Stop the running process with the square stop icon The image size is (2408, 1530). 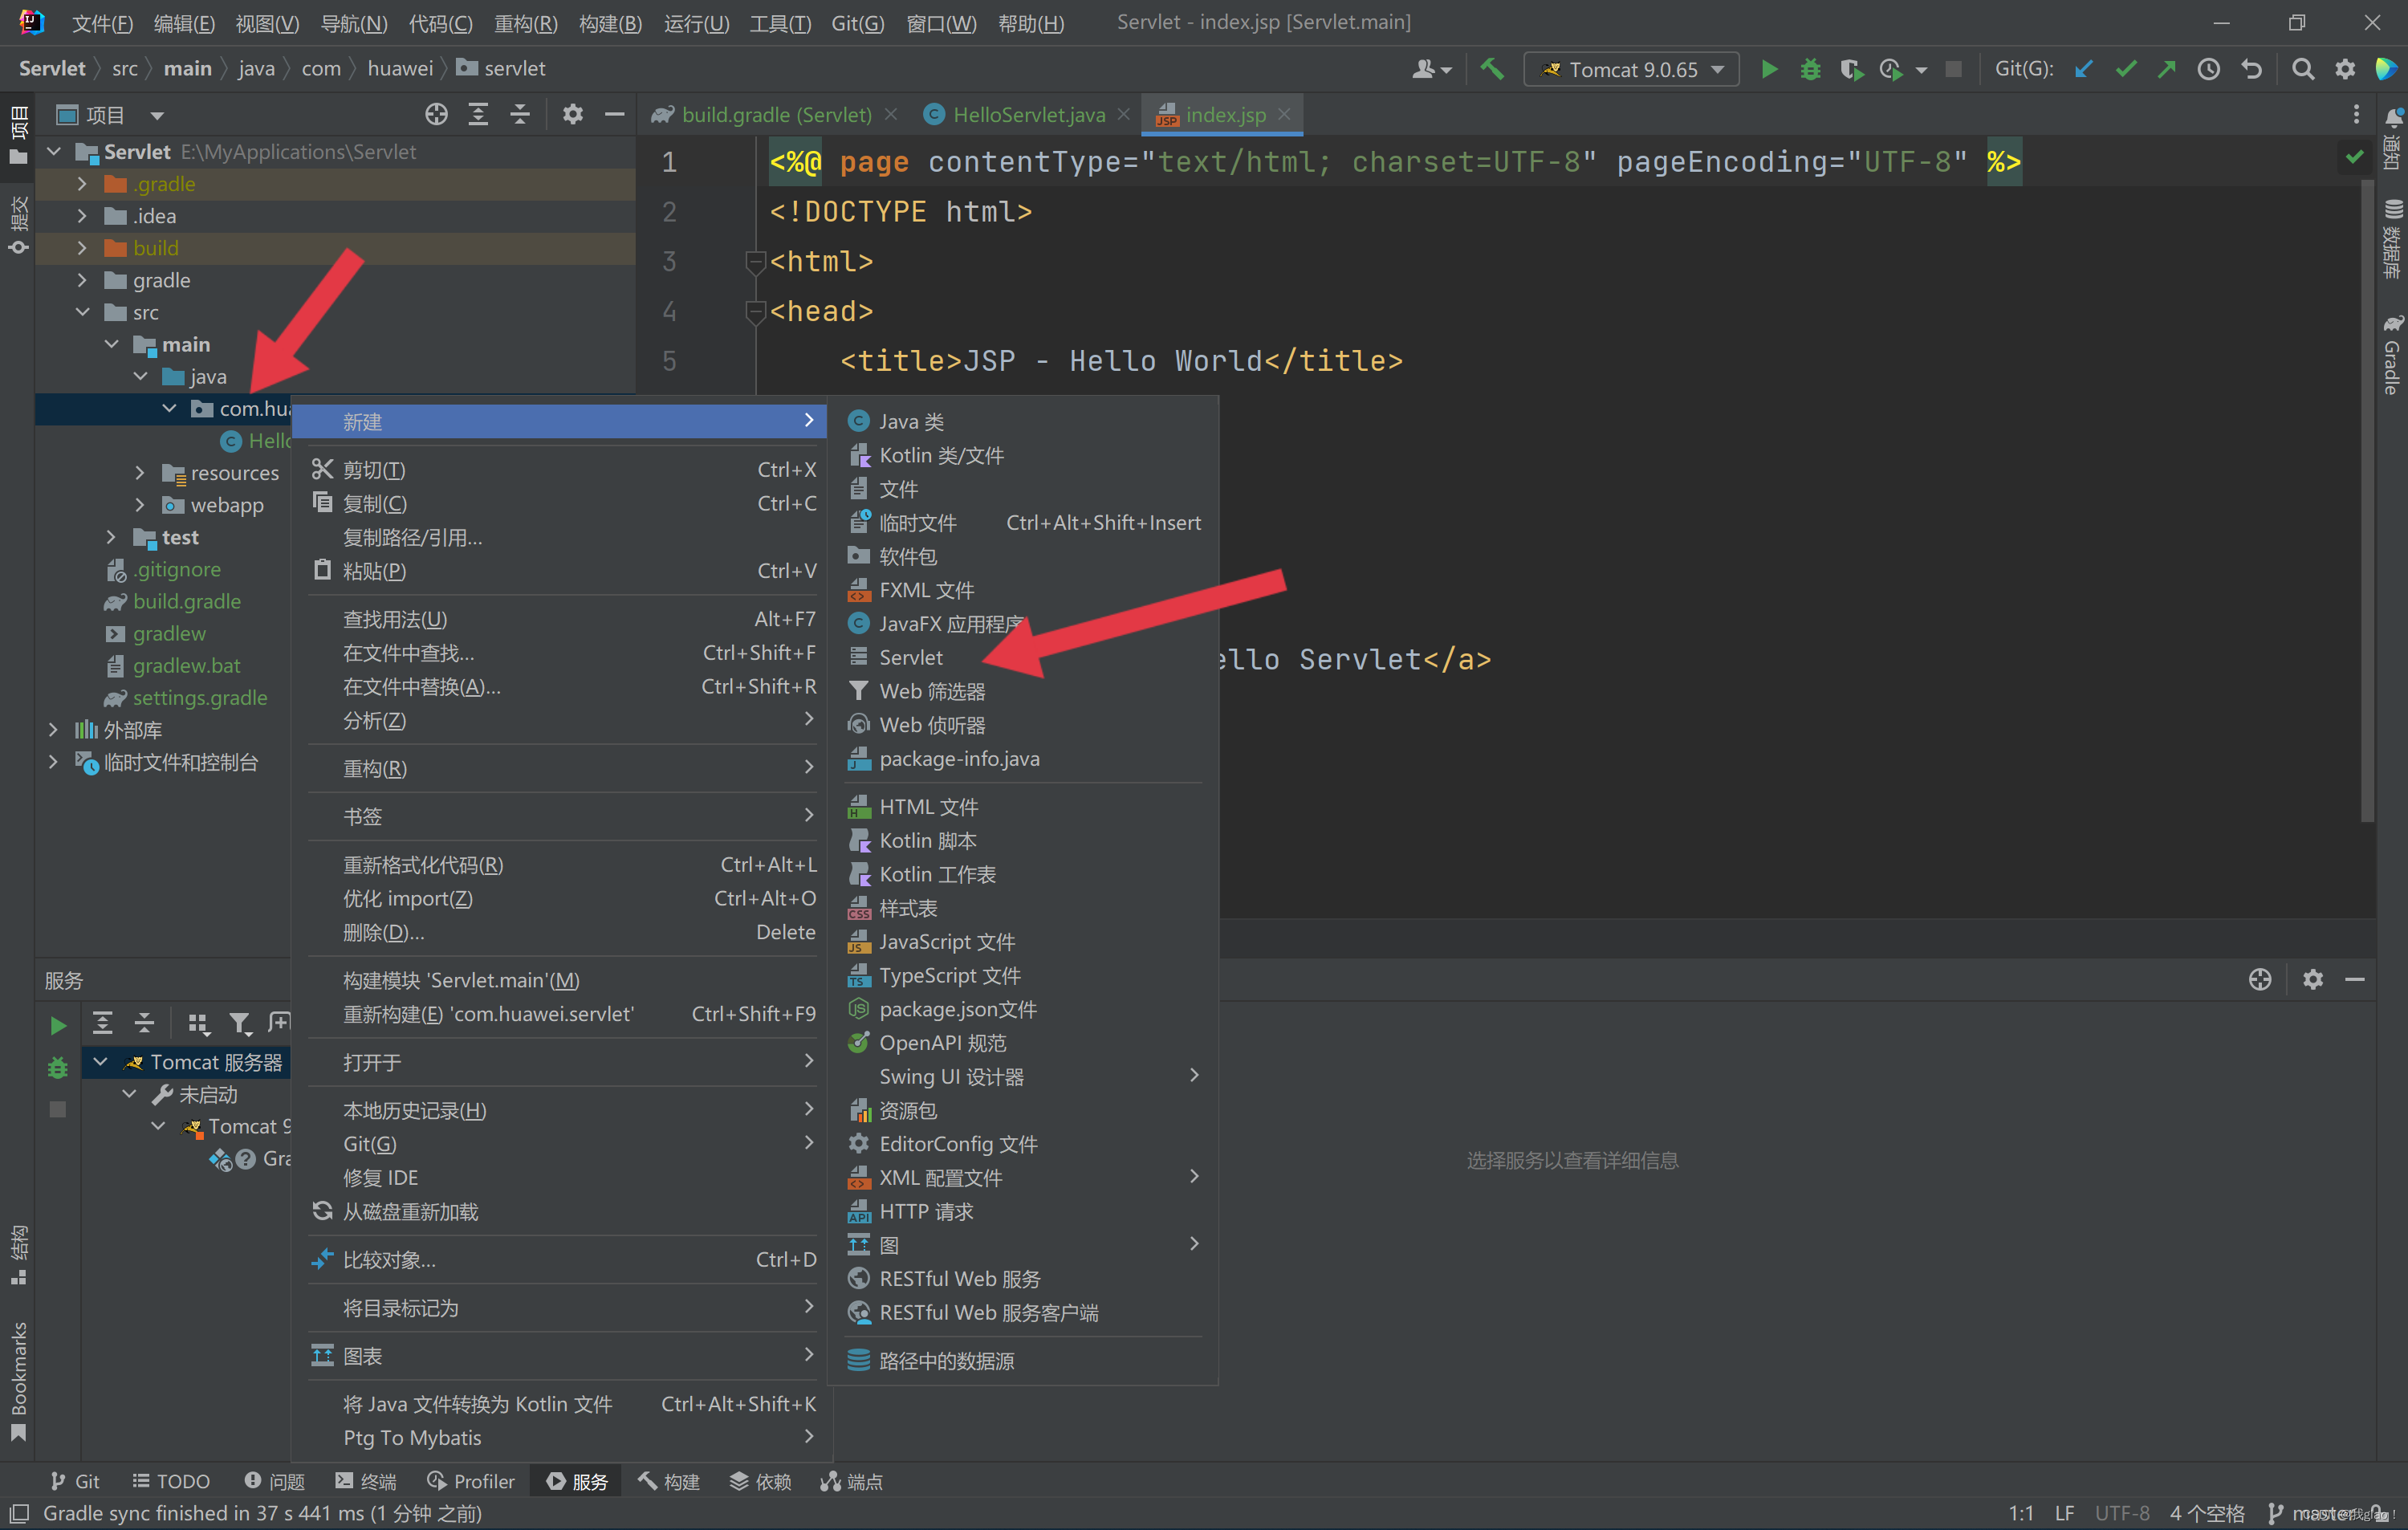click(1952, 69)
